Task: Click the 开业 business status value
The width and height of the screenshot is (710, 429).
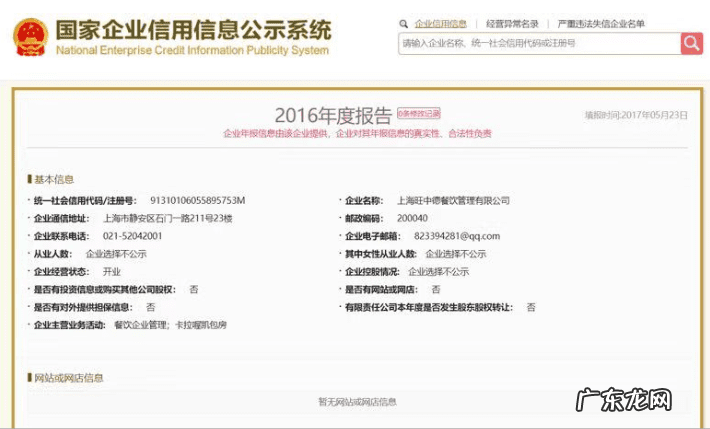Action: (x=112, y=272)
